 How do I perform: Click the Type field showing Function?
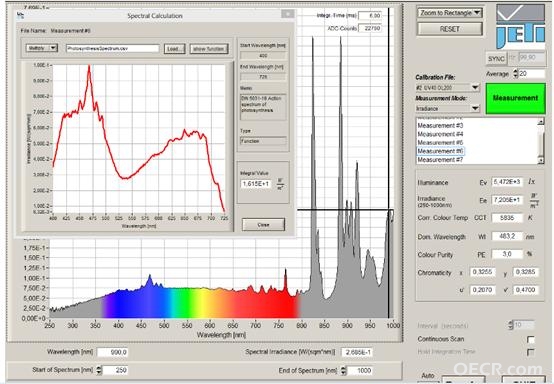[263, 141]
